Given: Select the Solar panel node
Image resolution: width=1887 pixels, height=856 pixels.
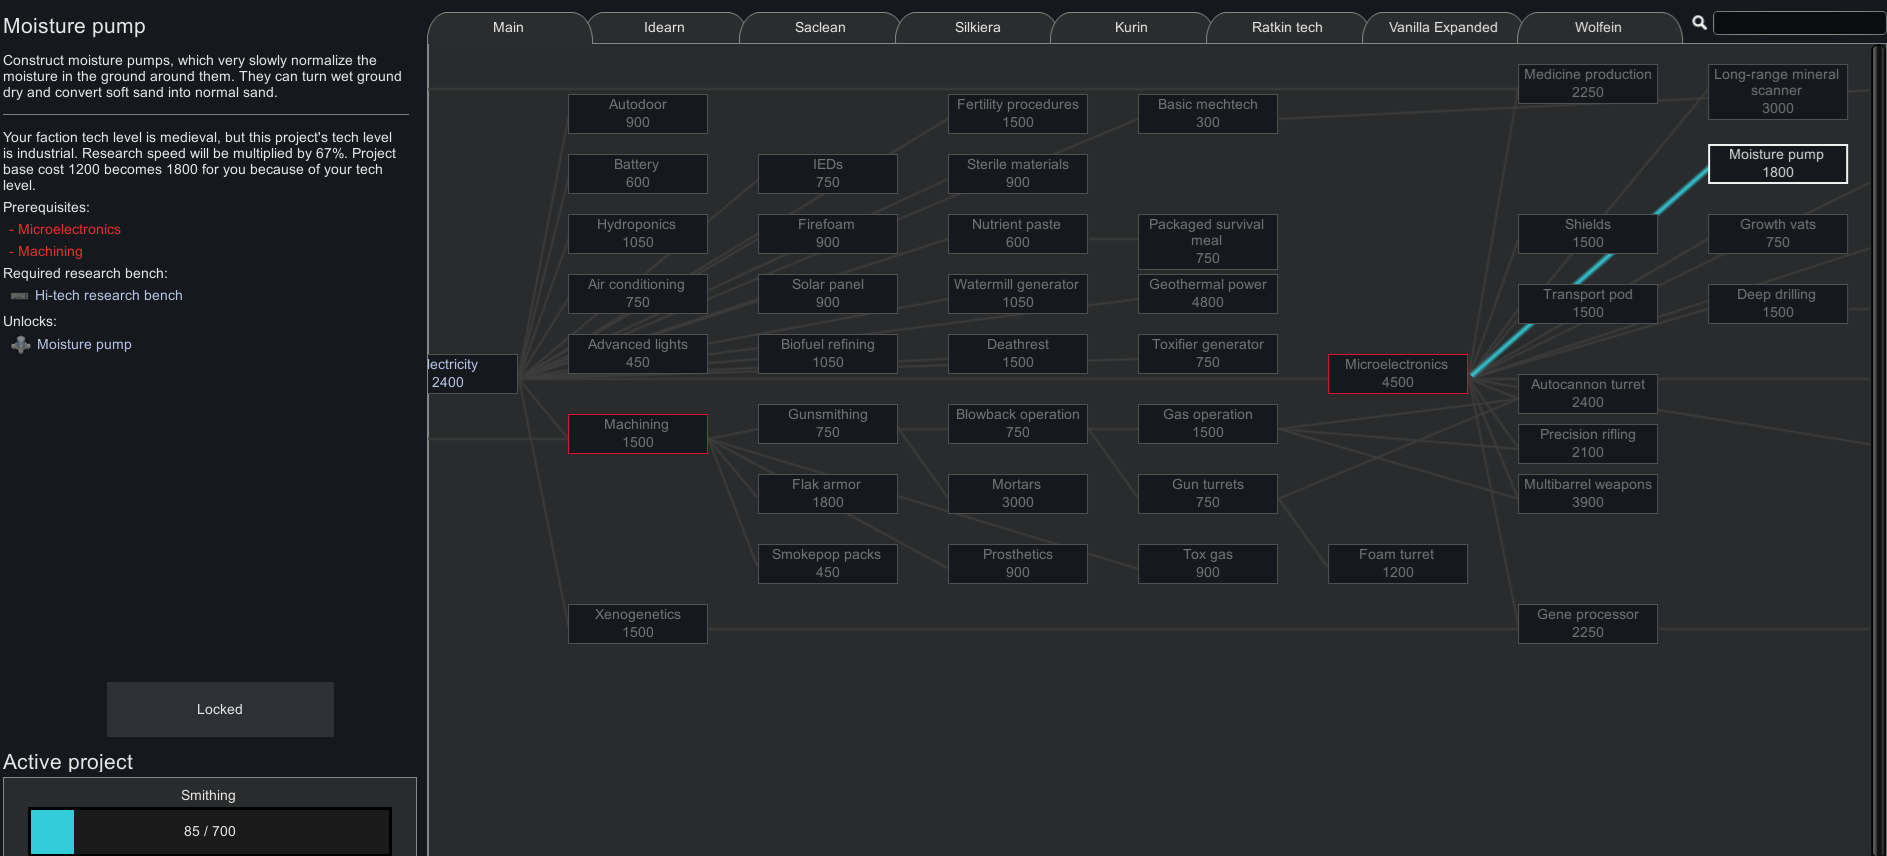Looking at the screenshot, I should [x=828, y=294].
